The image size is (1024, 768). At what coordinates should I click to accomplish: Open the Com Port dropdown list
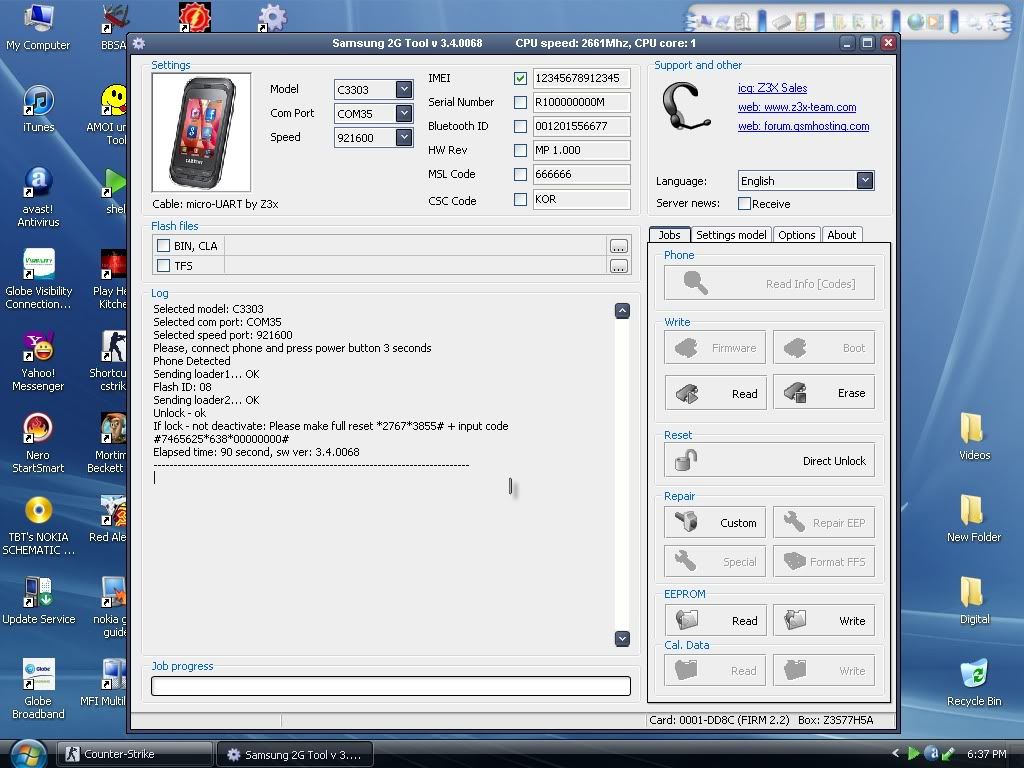(403, 113)
